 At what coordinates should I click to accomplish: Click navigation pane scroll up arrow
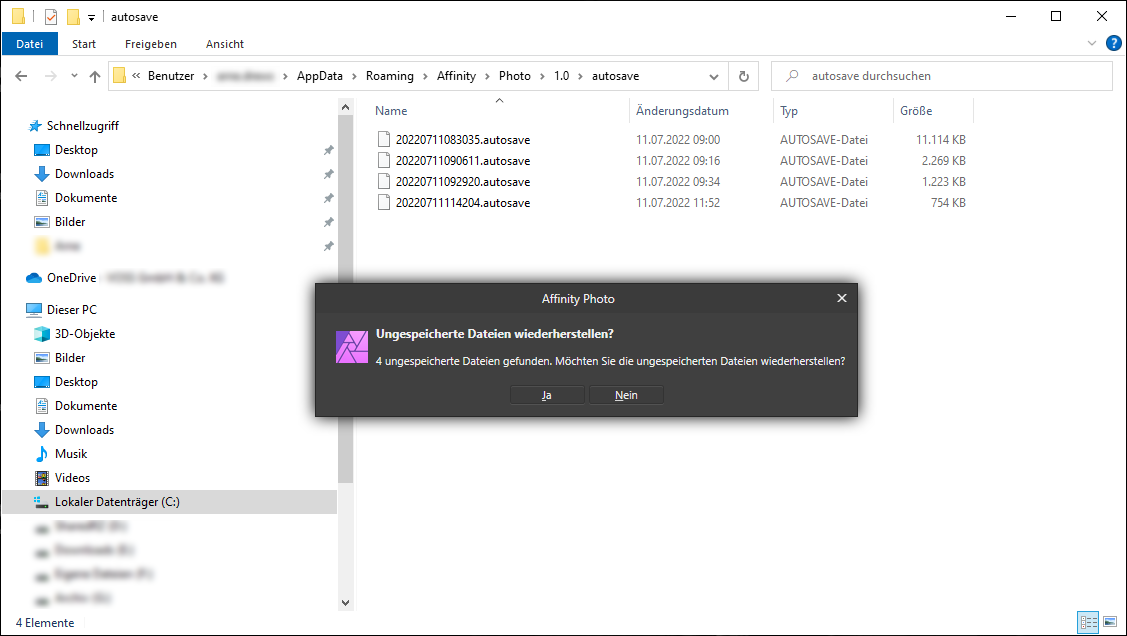(x=346, y=107)
